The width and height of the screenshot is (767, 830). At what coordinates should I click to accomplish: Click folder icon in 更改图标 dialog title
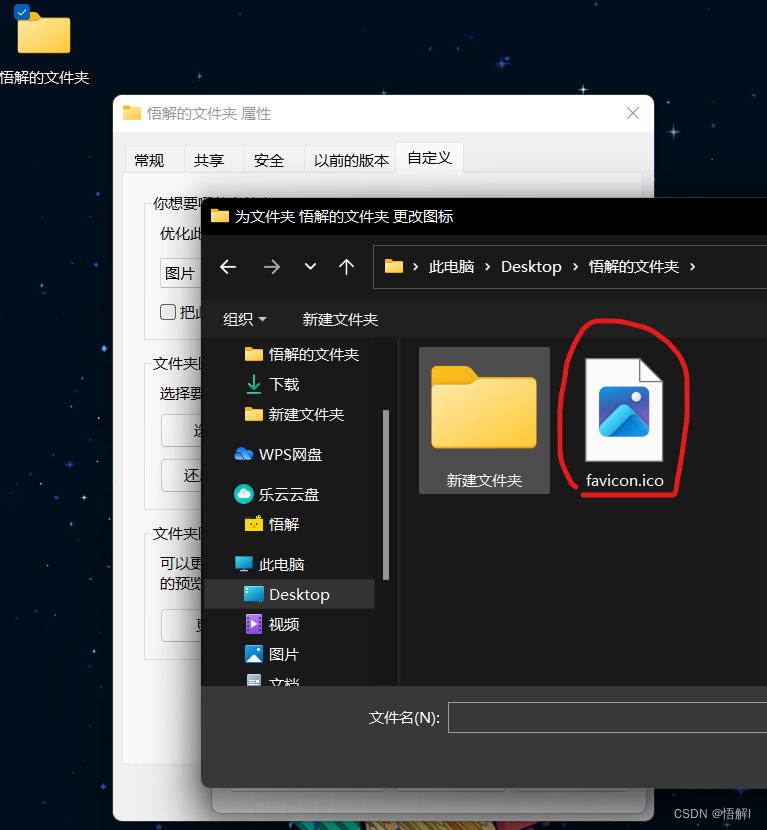220,216
